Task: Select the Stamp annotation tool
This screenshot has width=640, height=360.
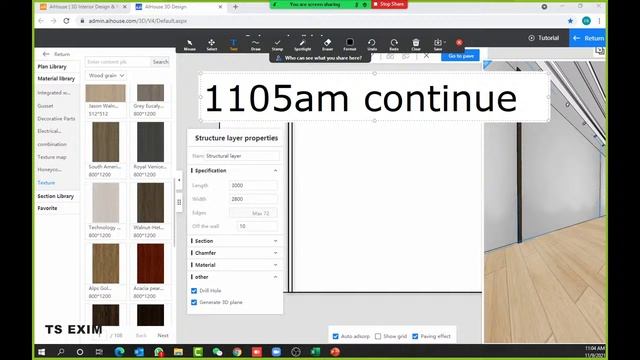Action: (x=278, y=44)
